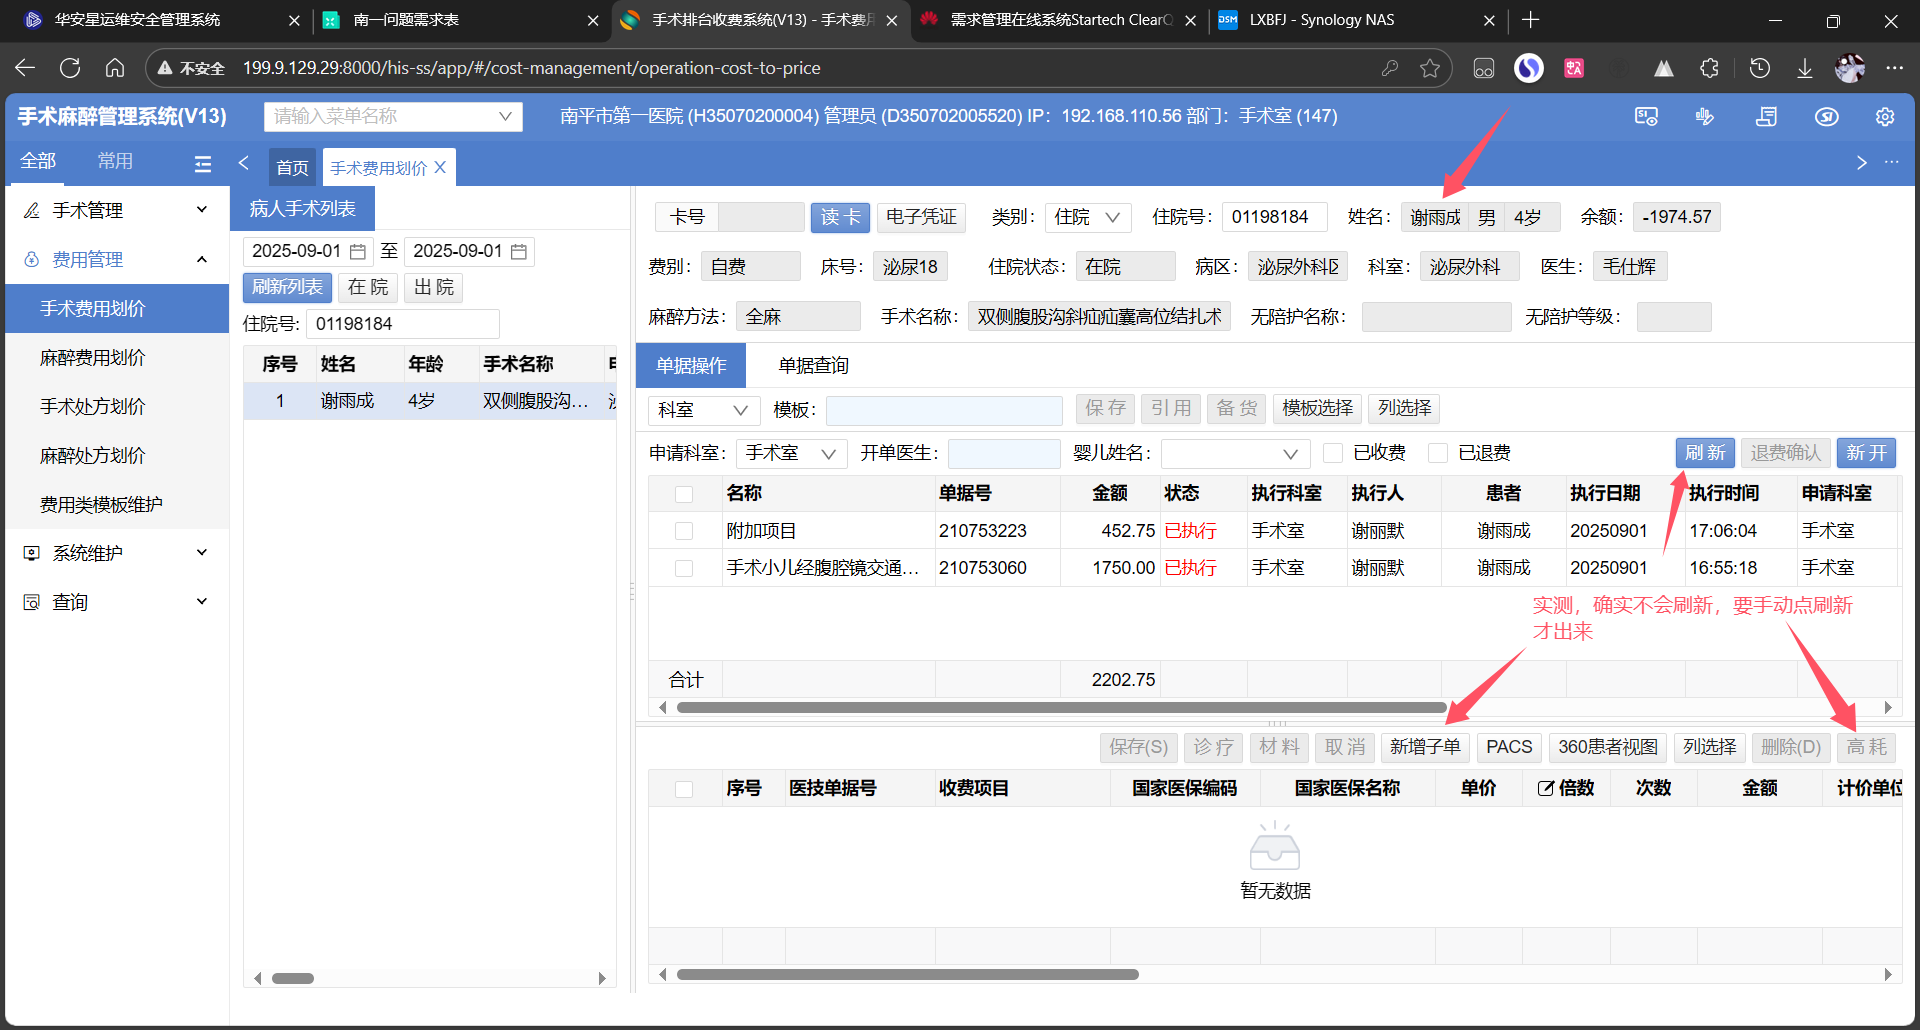
Task: Collapse the 费用管理 sidebar menu
Action: 118,259
